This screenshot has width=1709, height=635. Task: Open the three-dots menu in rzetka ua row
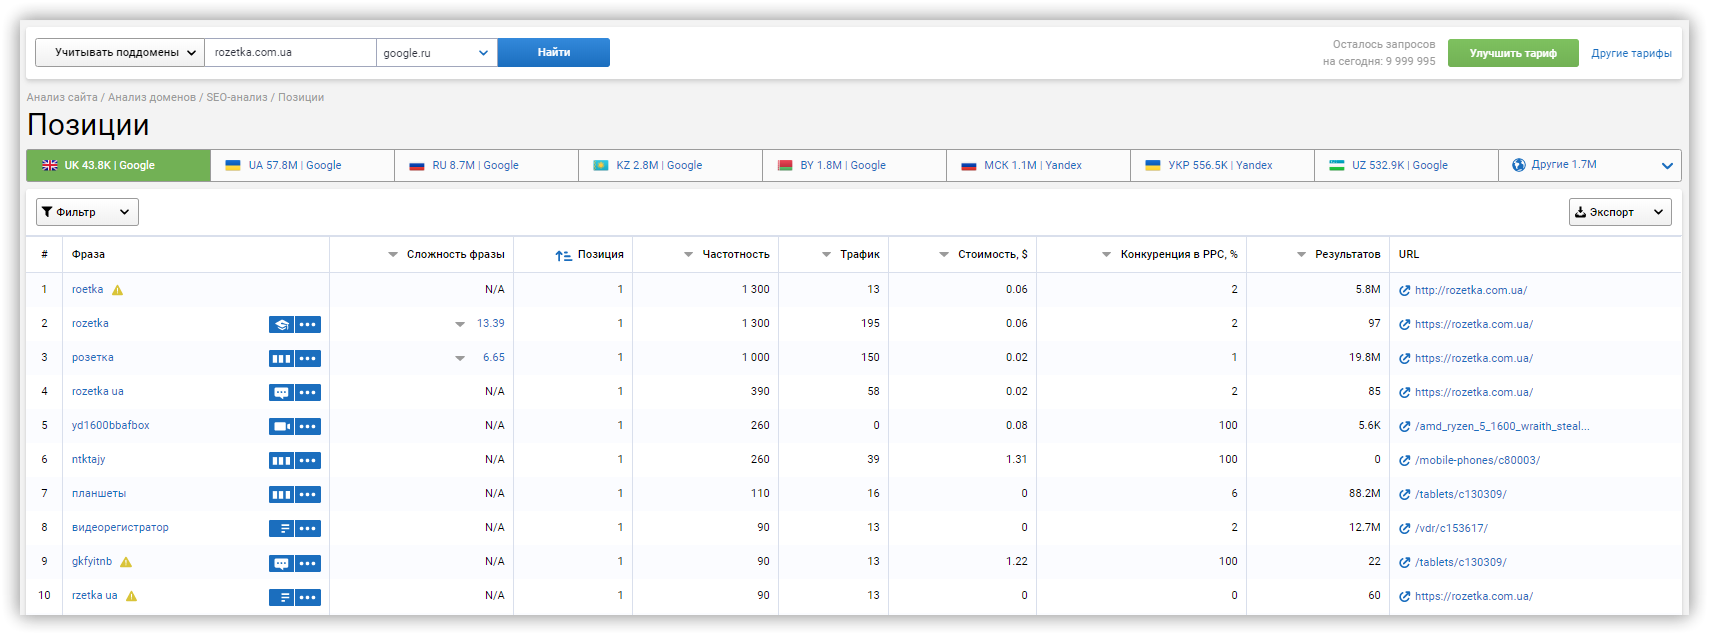[308, 597]
